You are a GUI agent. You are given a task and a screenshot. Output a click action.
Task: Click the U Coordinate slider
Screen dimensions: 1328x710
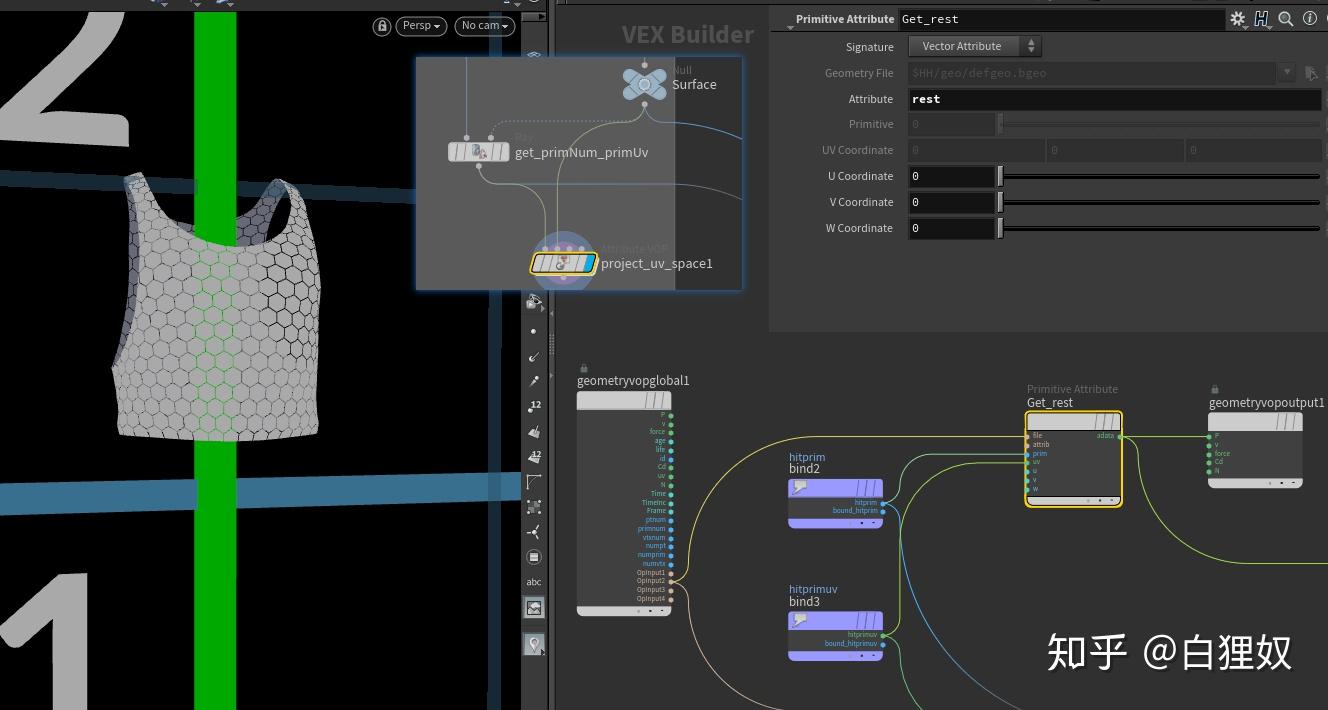[1160, 176]
